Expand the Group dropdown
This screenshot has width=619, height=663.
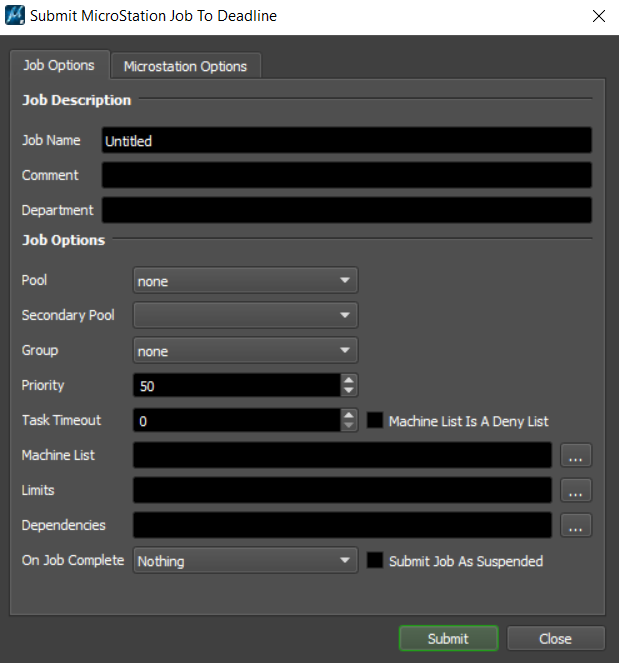[x=246, y=351]
